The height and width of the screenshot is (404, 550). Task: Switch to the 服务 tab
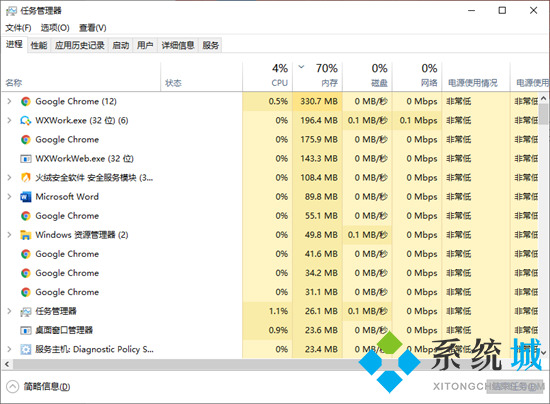click(210, 45)
